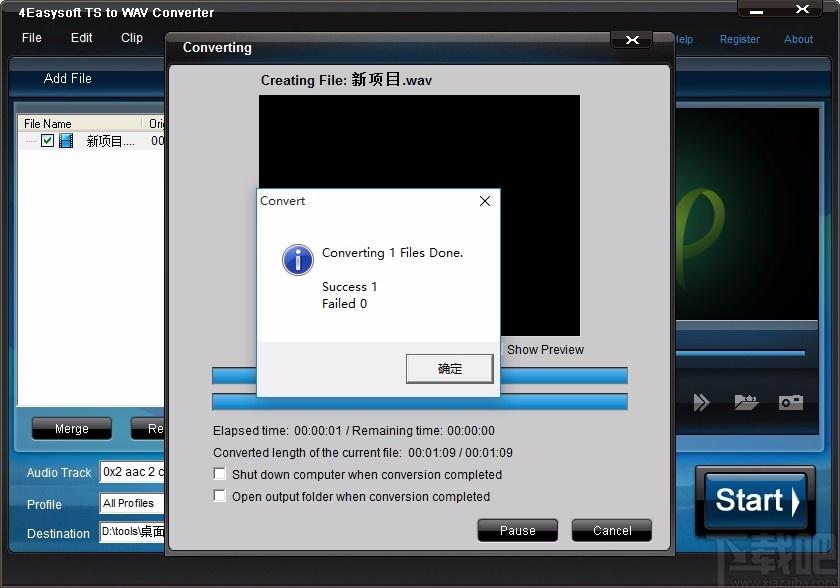Image resolution: width=840 pixels, height=588 pixels.
Task: Click Add File in main toolbar
Action: pyautogui.click(x=68, y=78)
